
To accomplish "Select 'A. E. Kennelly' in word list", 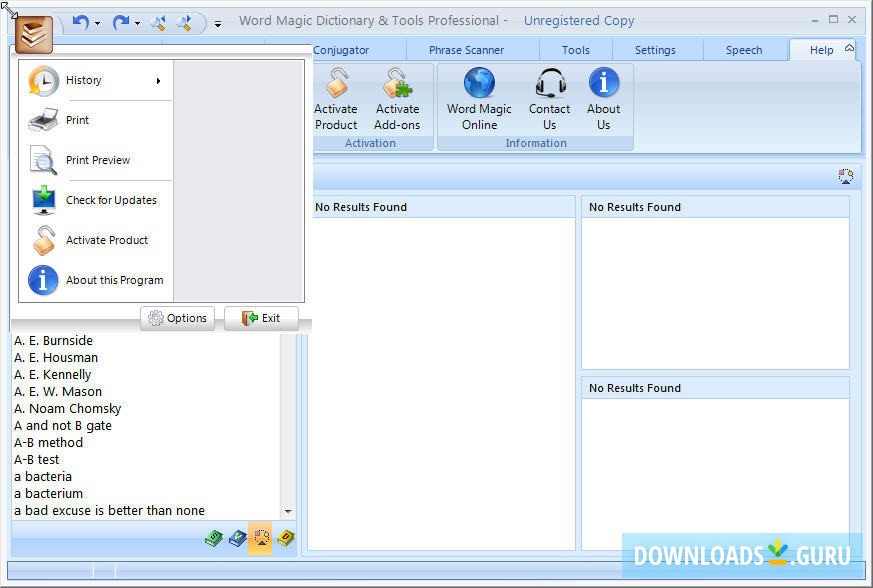I will (52, 375).
